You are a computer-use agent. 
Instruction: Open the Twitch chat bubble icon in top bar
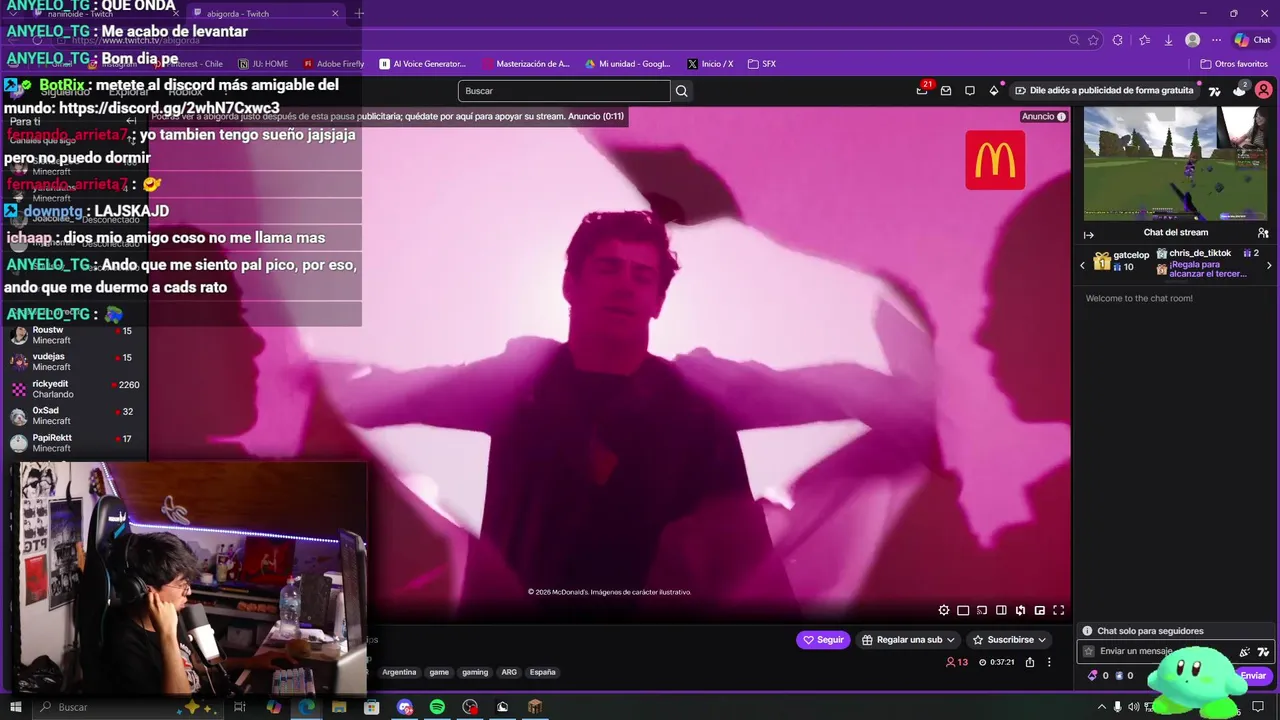[970, 90]
